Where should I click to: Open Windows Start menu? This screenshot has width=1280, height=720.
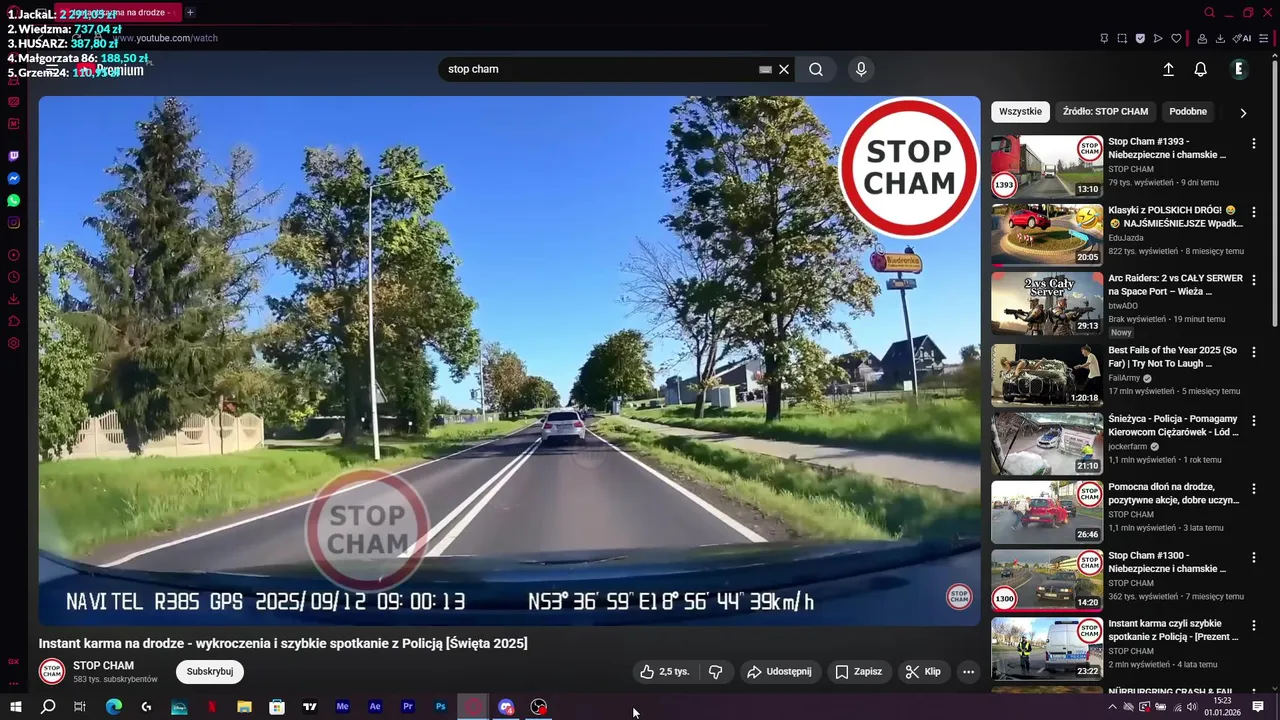[x=15, y=707]
